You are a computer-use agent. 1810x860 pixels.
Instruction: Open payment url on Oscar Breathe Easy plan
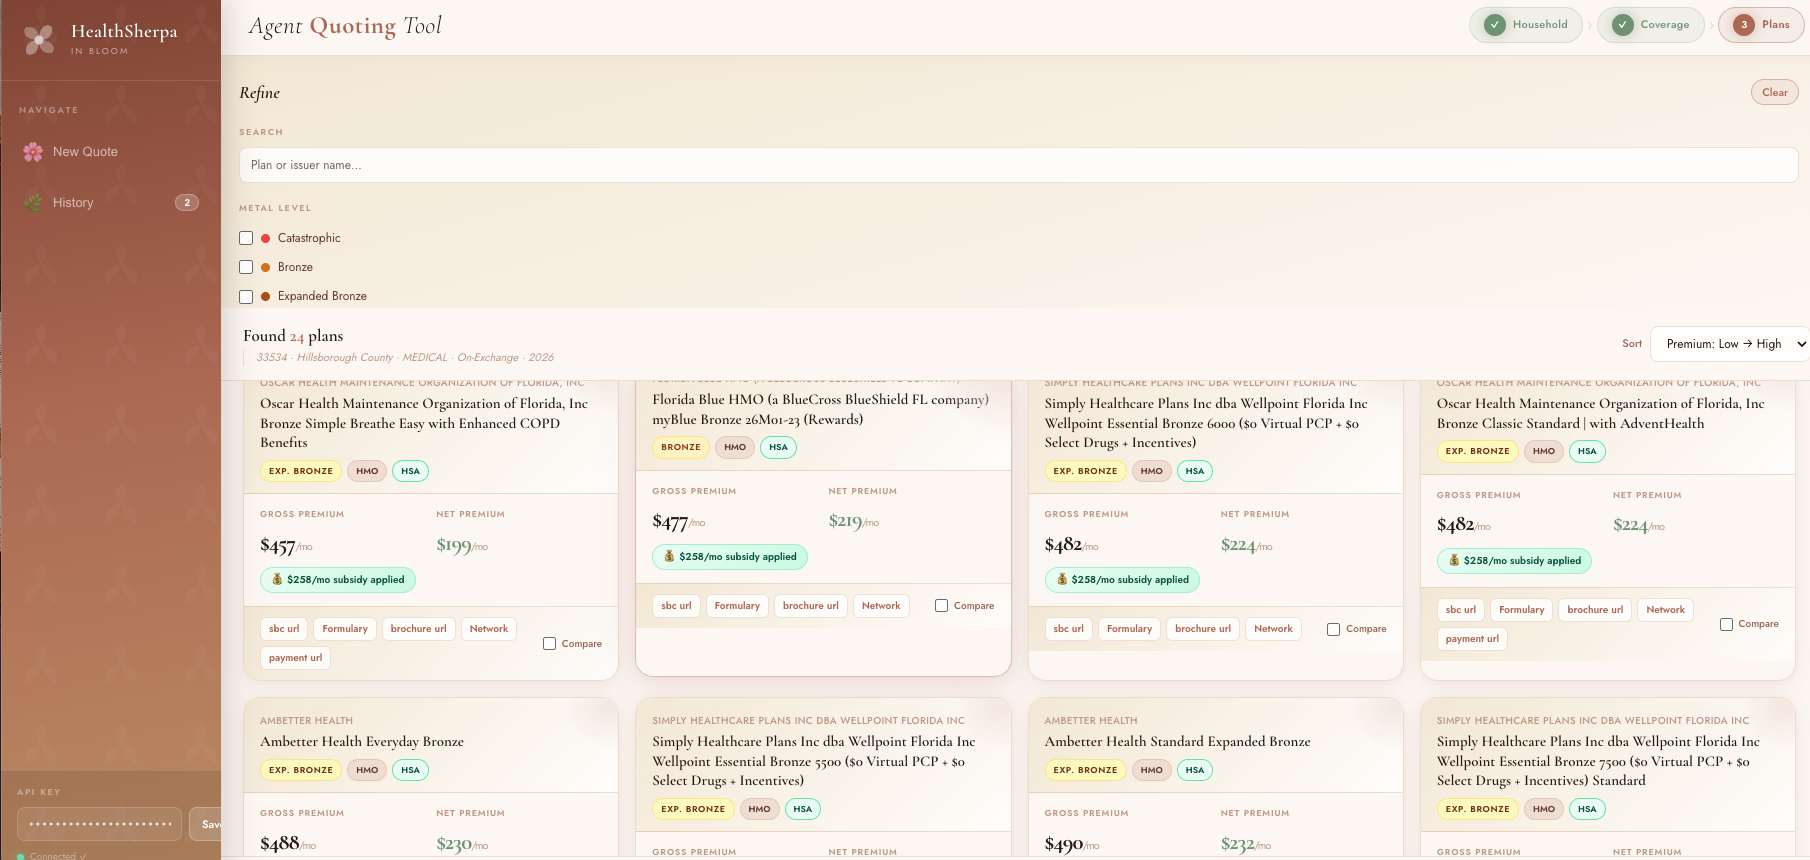295,658
